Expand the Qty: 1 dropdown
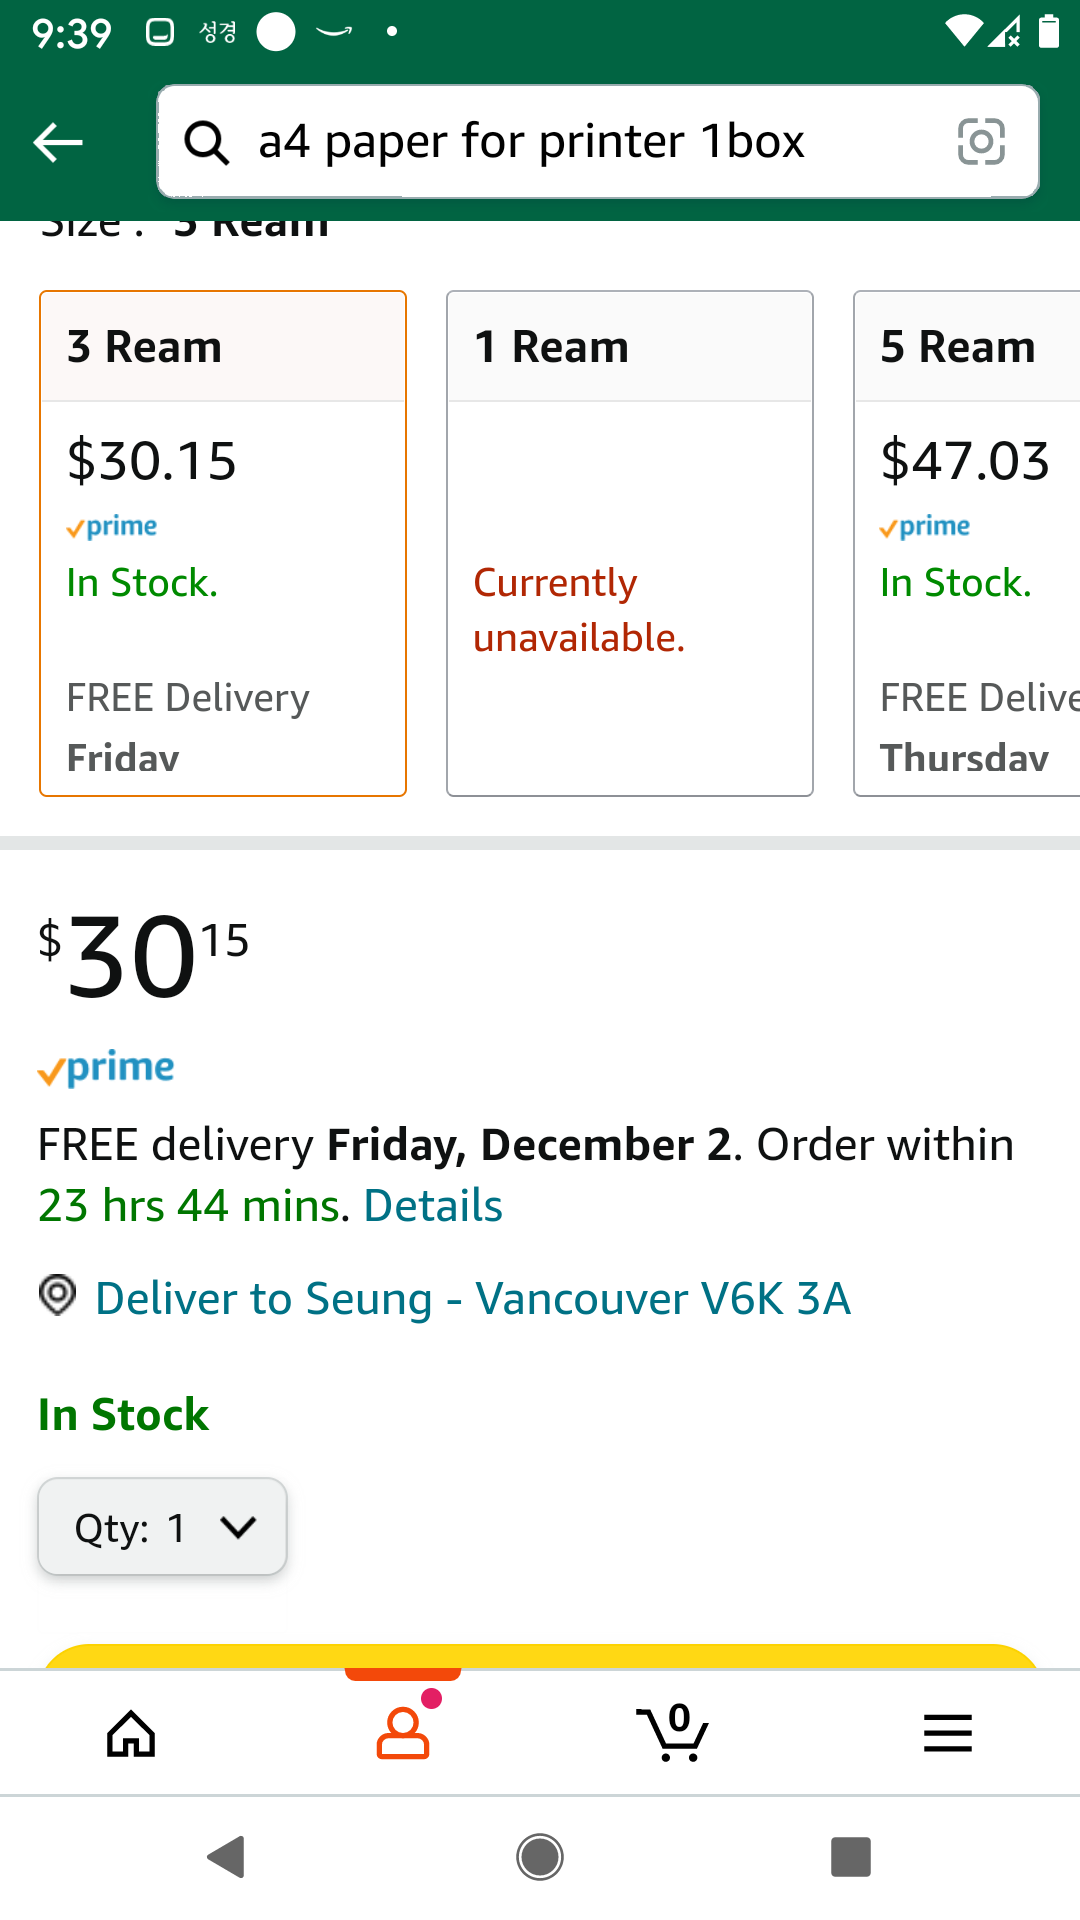This screenshot has width=1080, height=1920. (162, 1527)
